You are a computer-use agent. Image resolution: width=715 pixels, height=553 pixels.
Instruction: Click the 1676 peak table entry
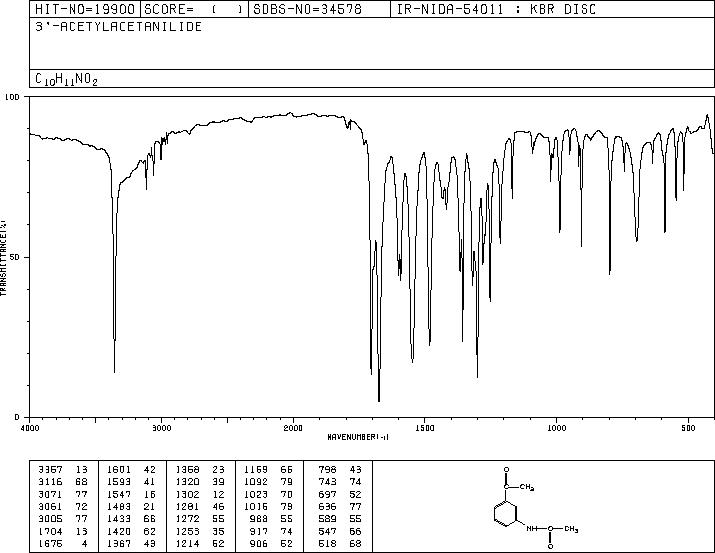point(62,544)
